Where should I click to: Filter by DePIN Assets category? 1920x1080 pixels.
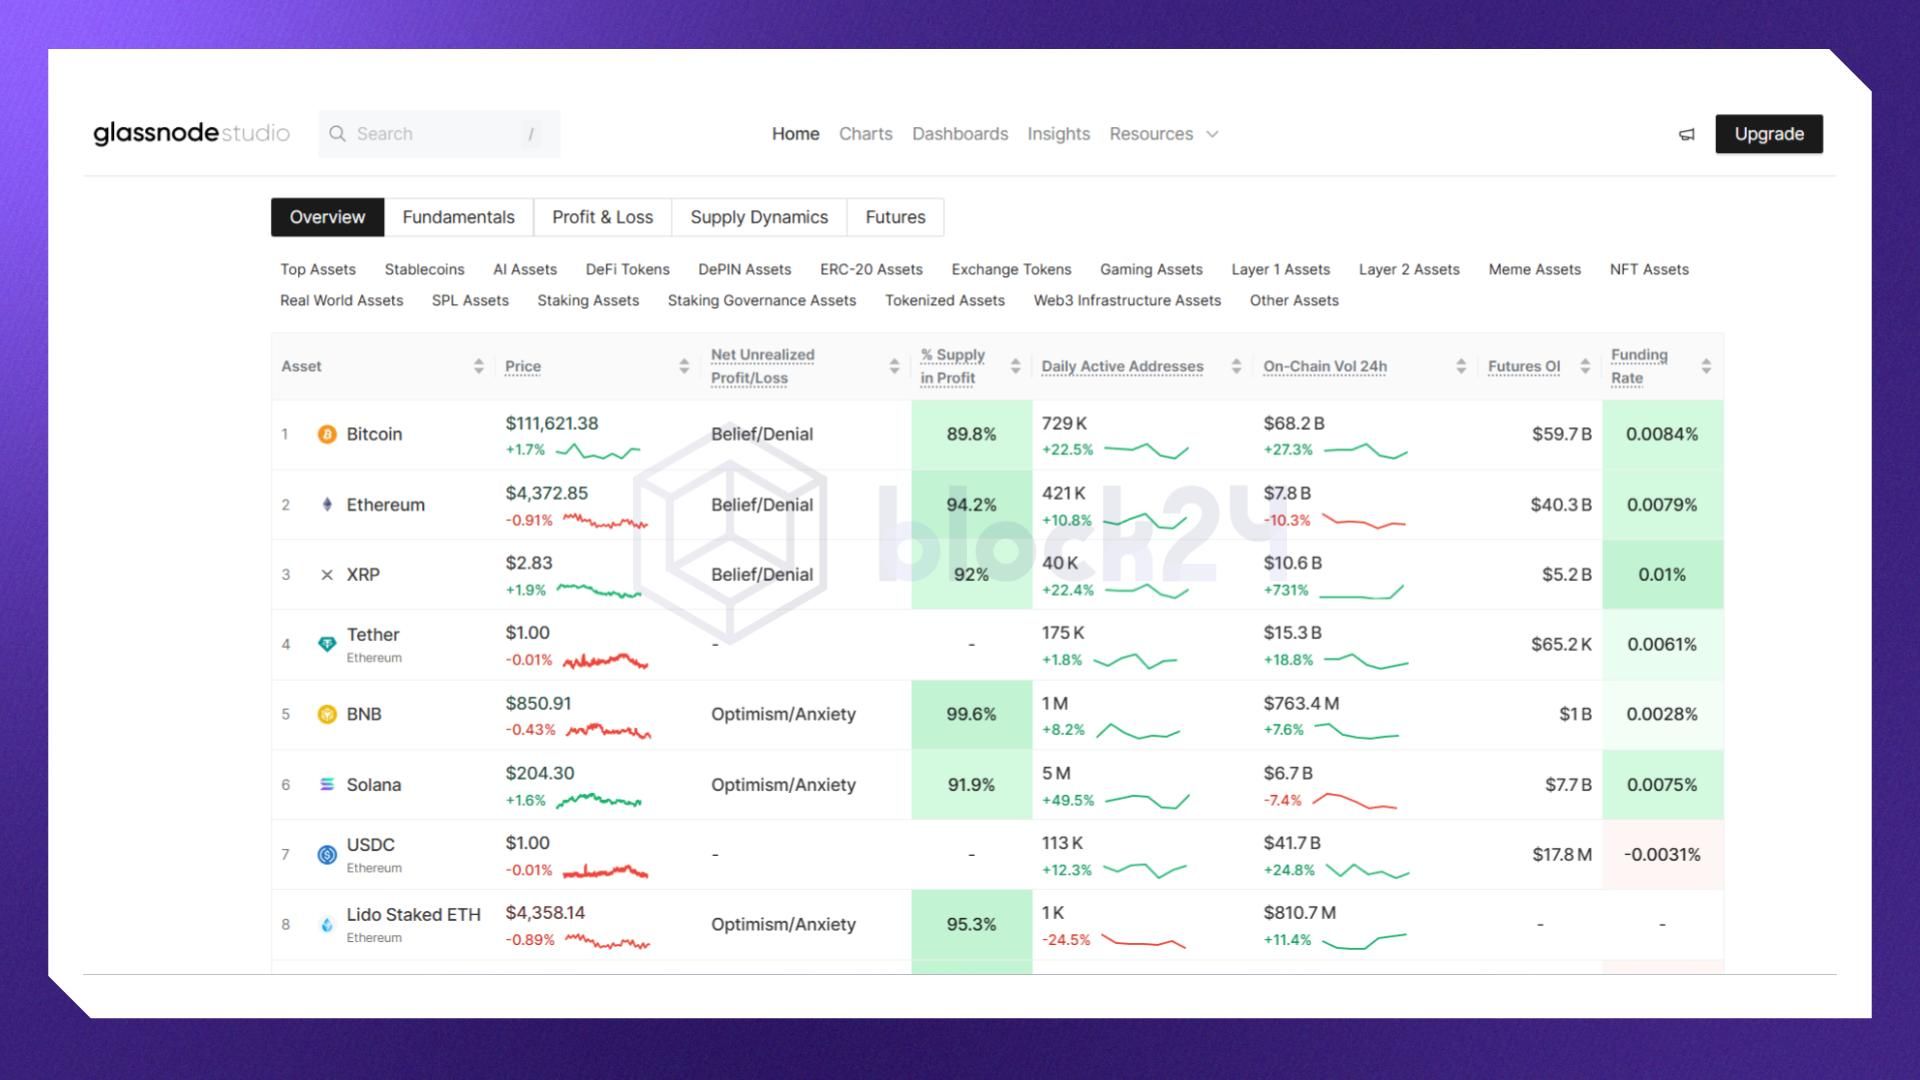click(744, 269)
